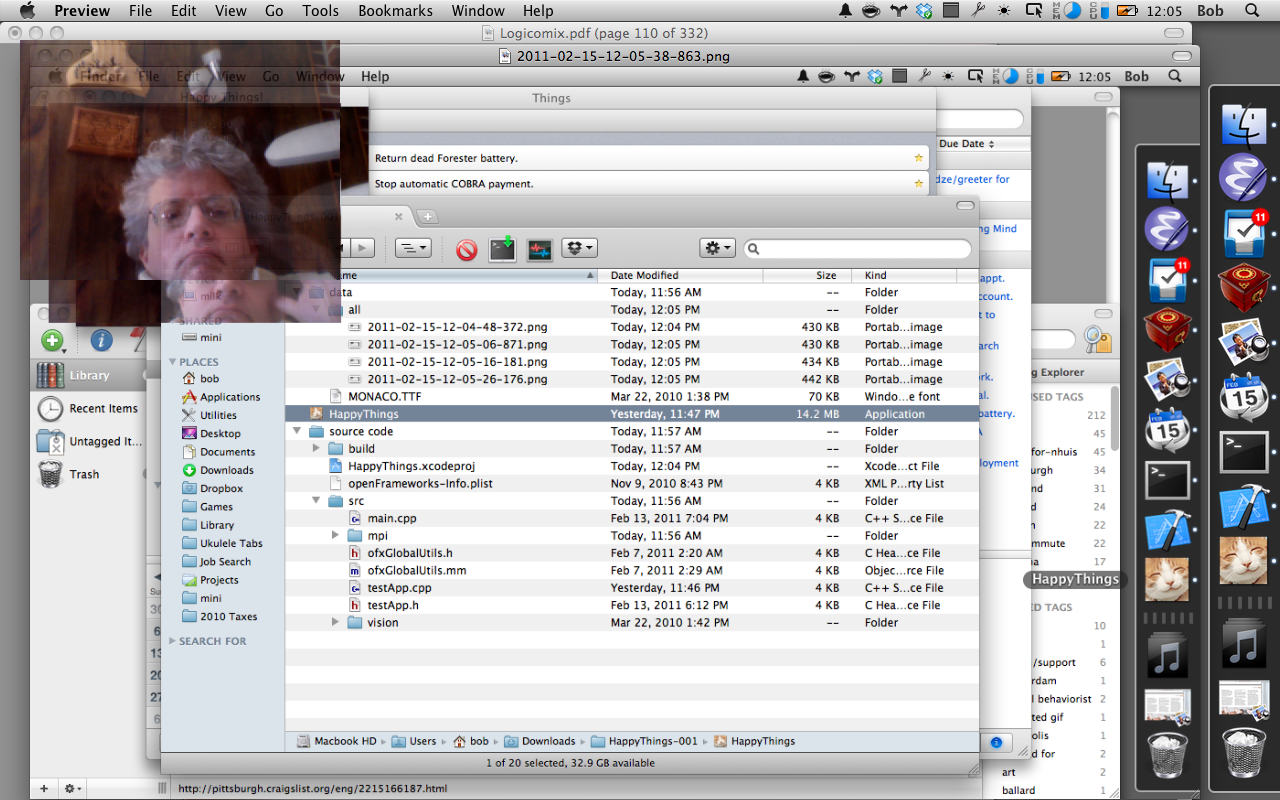This screenshot has height=800, width=1280.
Task: Click the Date Modified column header
Action: pos(644,275)
